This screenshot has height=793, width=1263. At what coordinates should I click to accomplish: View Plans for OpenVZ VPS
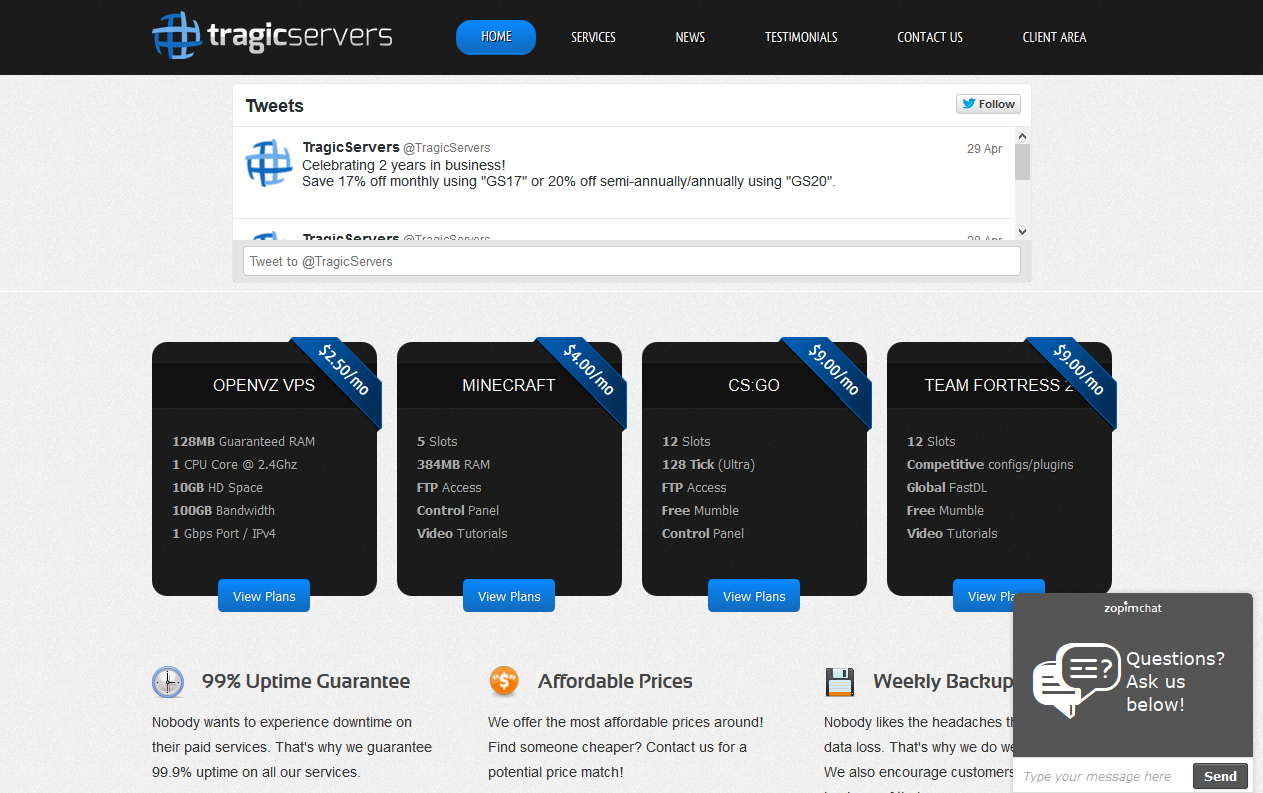pyautogui.click(x=264, y=596)
